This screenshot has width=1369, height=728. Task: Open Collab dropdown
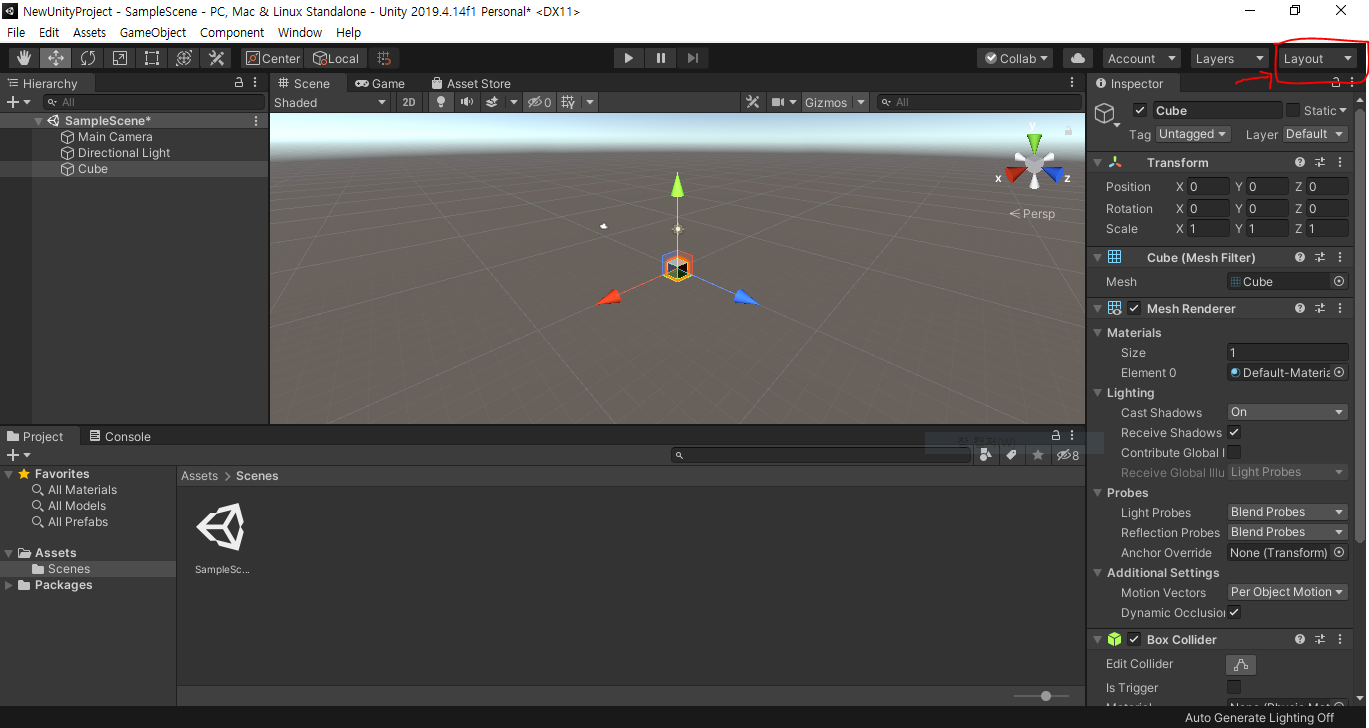[x=1015, y=58]
